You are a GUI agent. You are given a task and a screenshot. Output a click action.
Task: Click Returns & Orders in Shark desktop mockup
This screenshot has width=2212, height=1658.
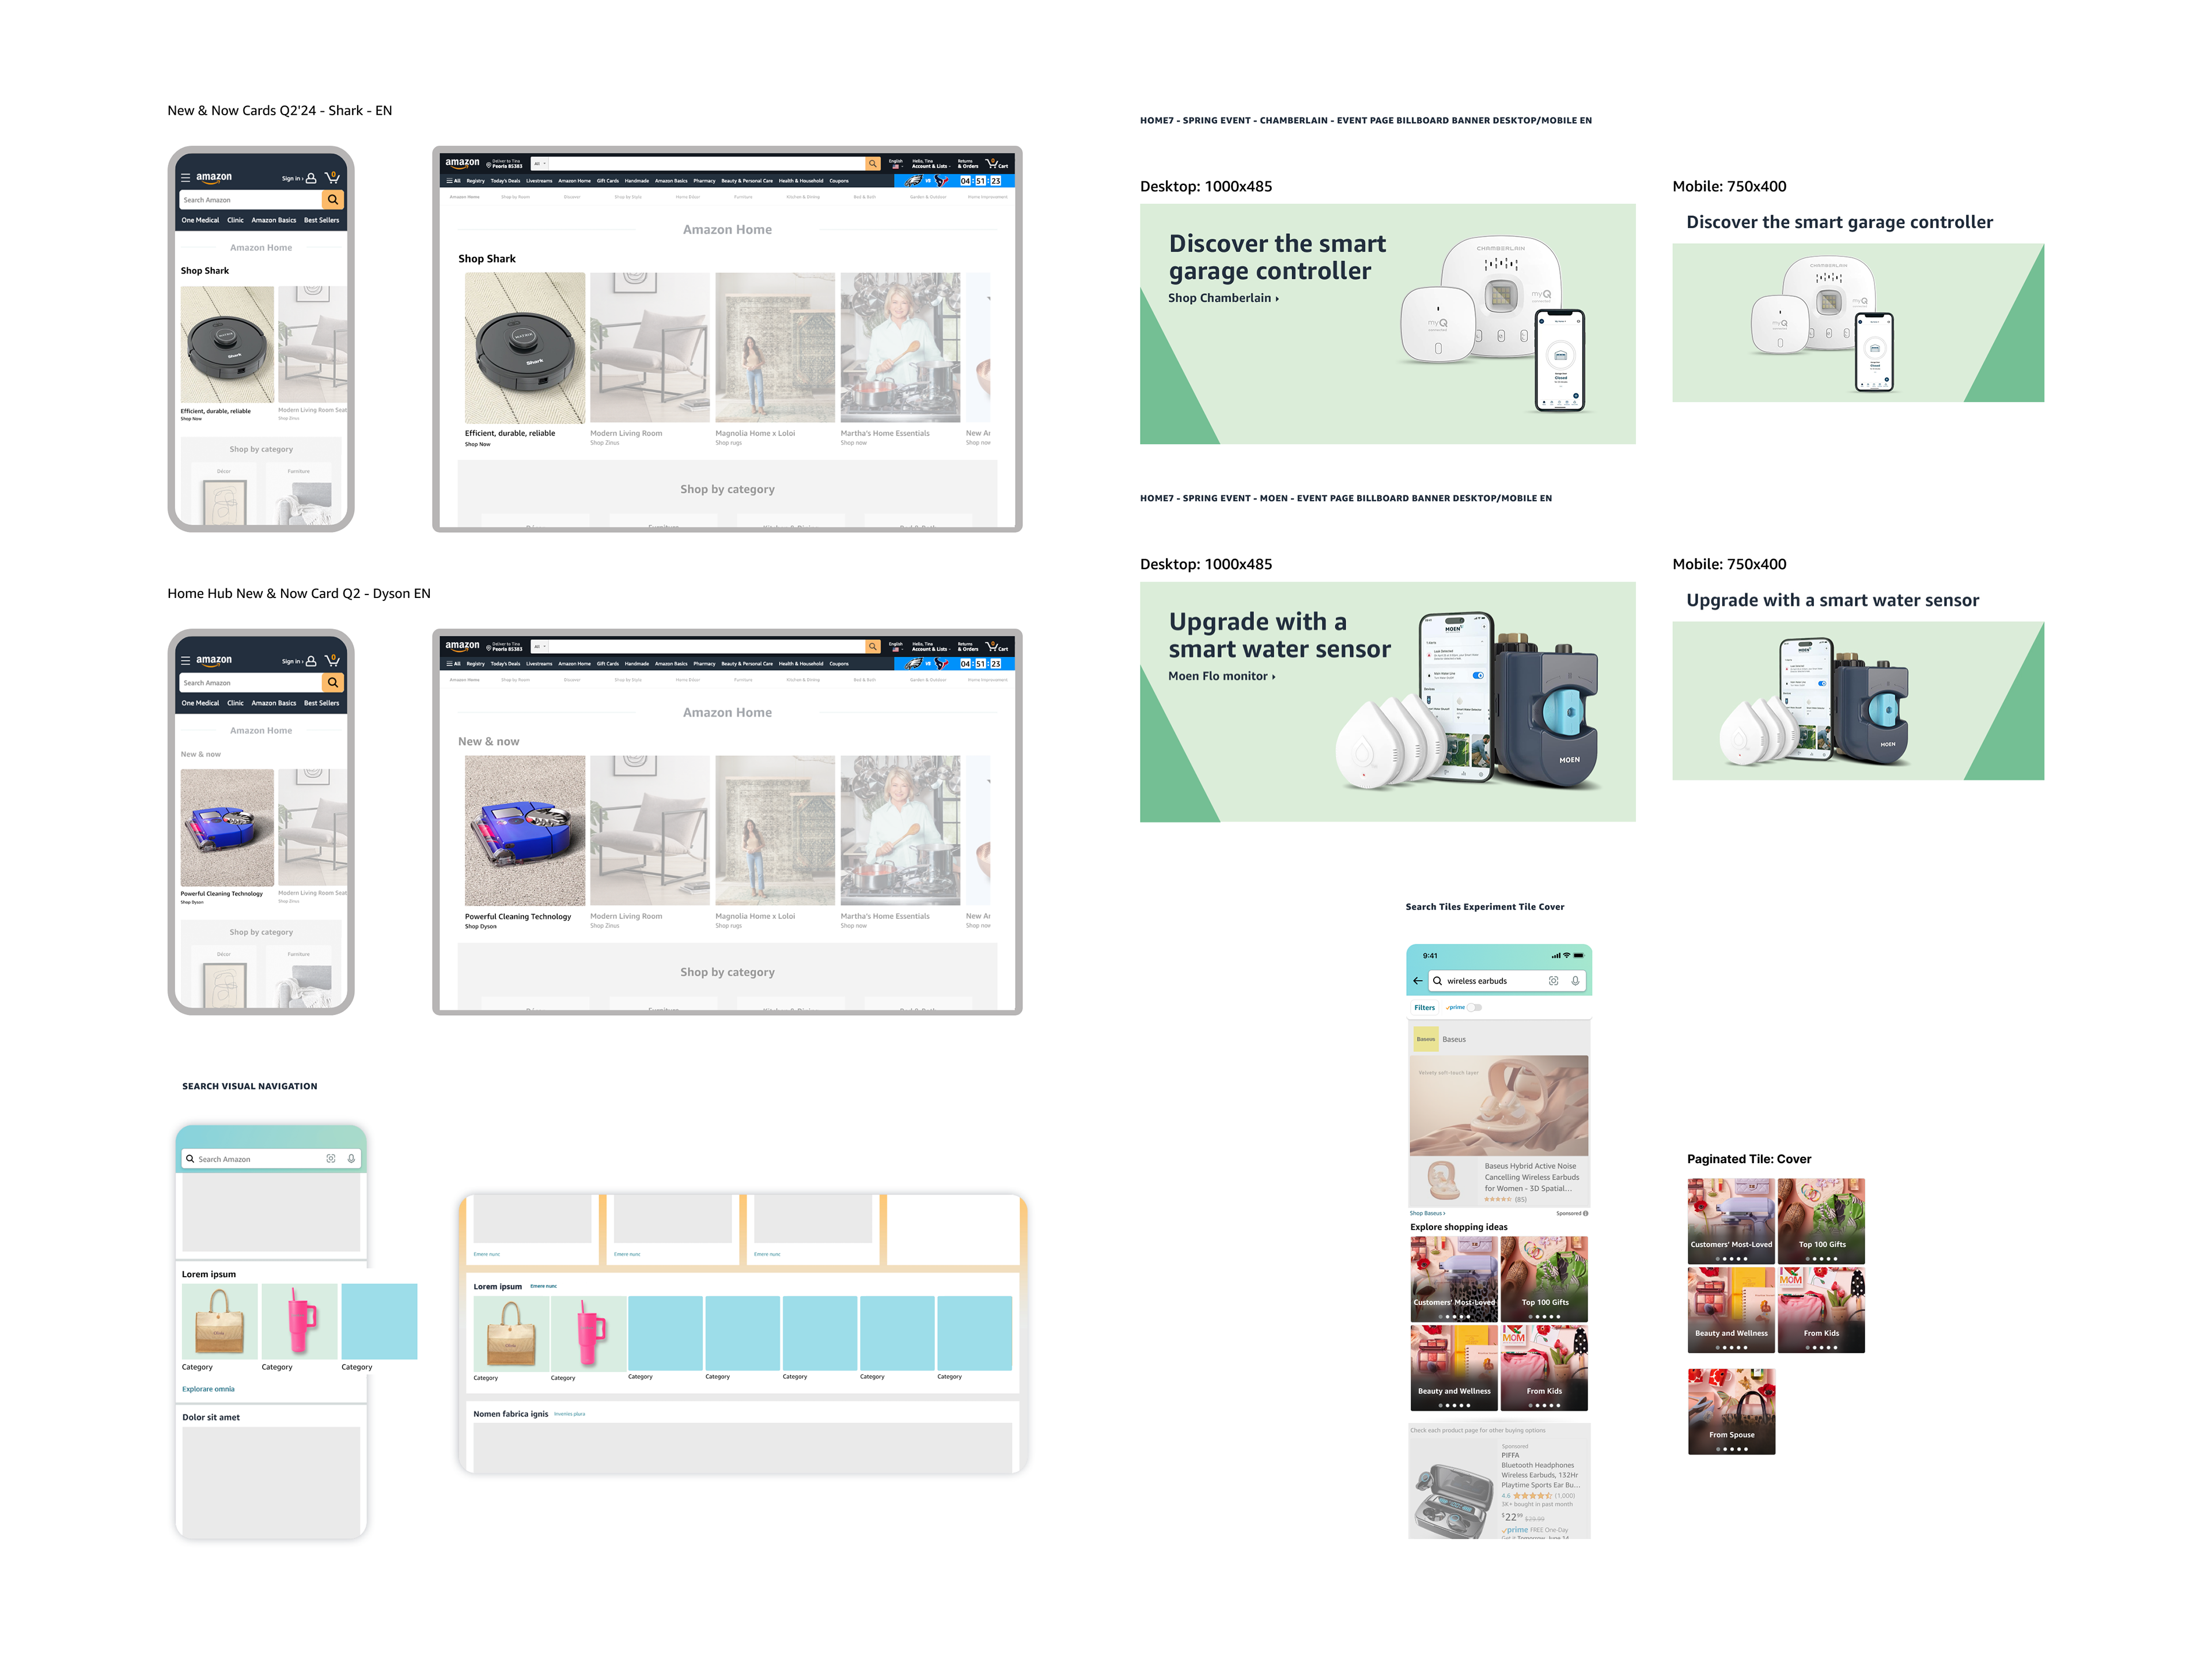click(x=968, y=163)
